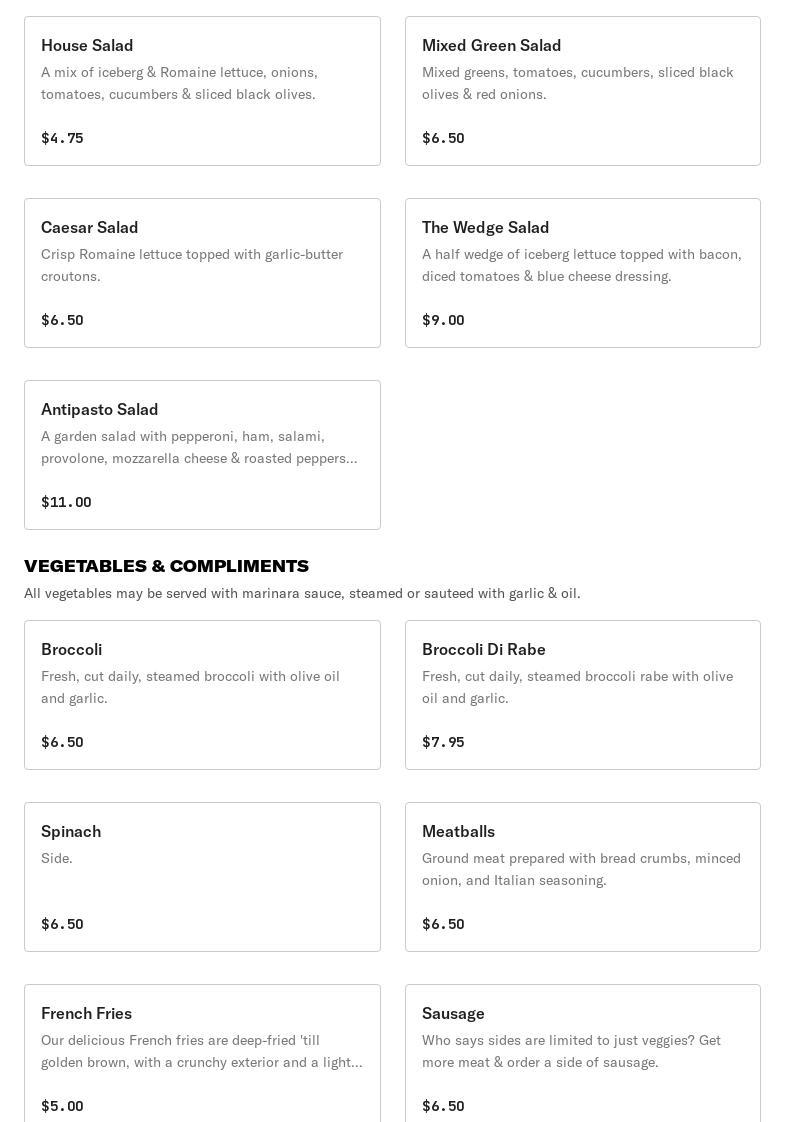Open the Spinach side card

click(202, 877)
